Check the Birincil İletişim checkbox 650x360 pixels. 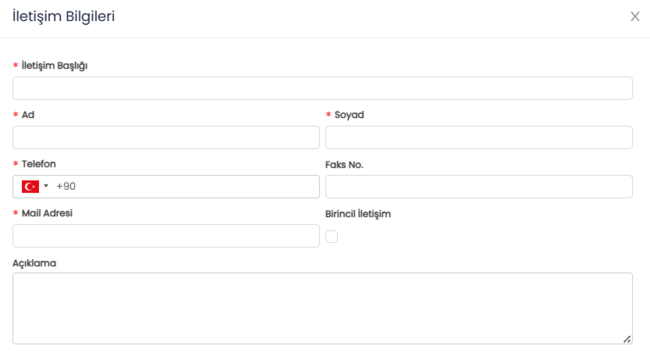coord(331,236)
